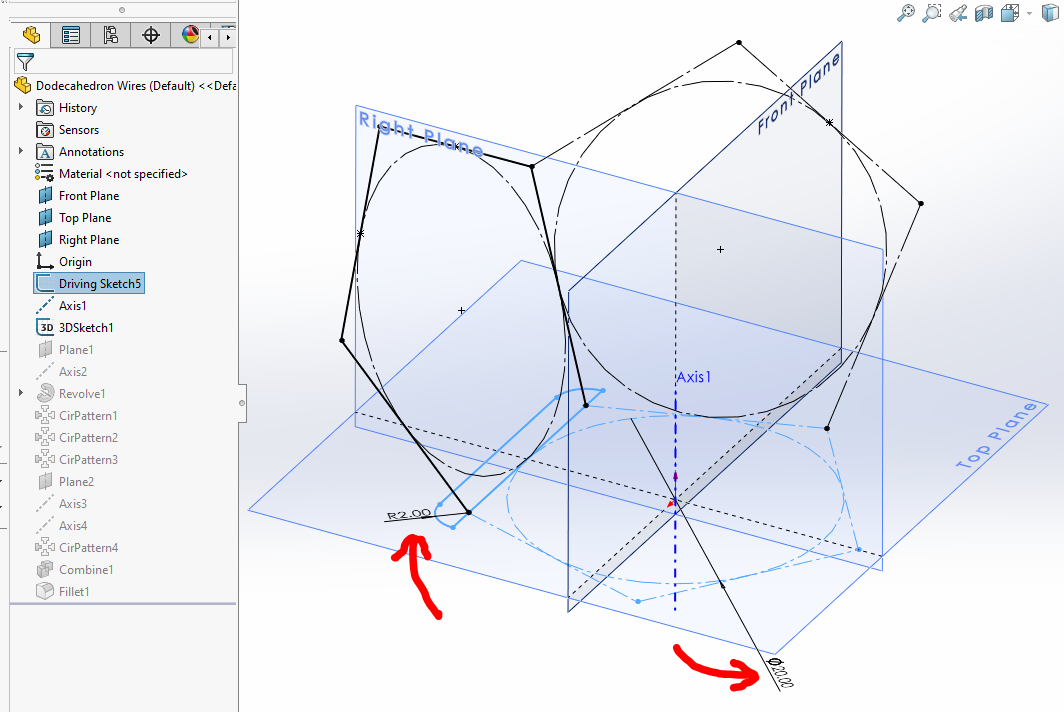Open the View Orientation dropdown arrow

(1029, 14)
